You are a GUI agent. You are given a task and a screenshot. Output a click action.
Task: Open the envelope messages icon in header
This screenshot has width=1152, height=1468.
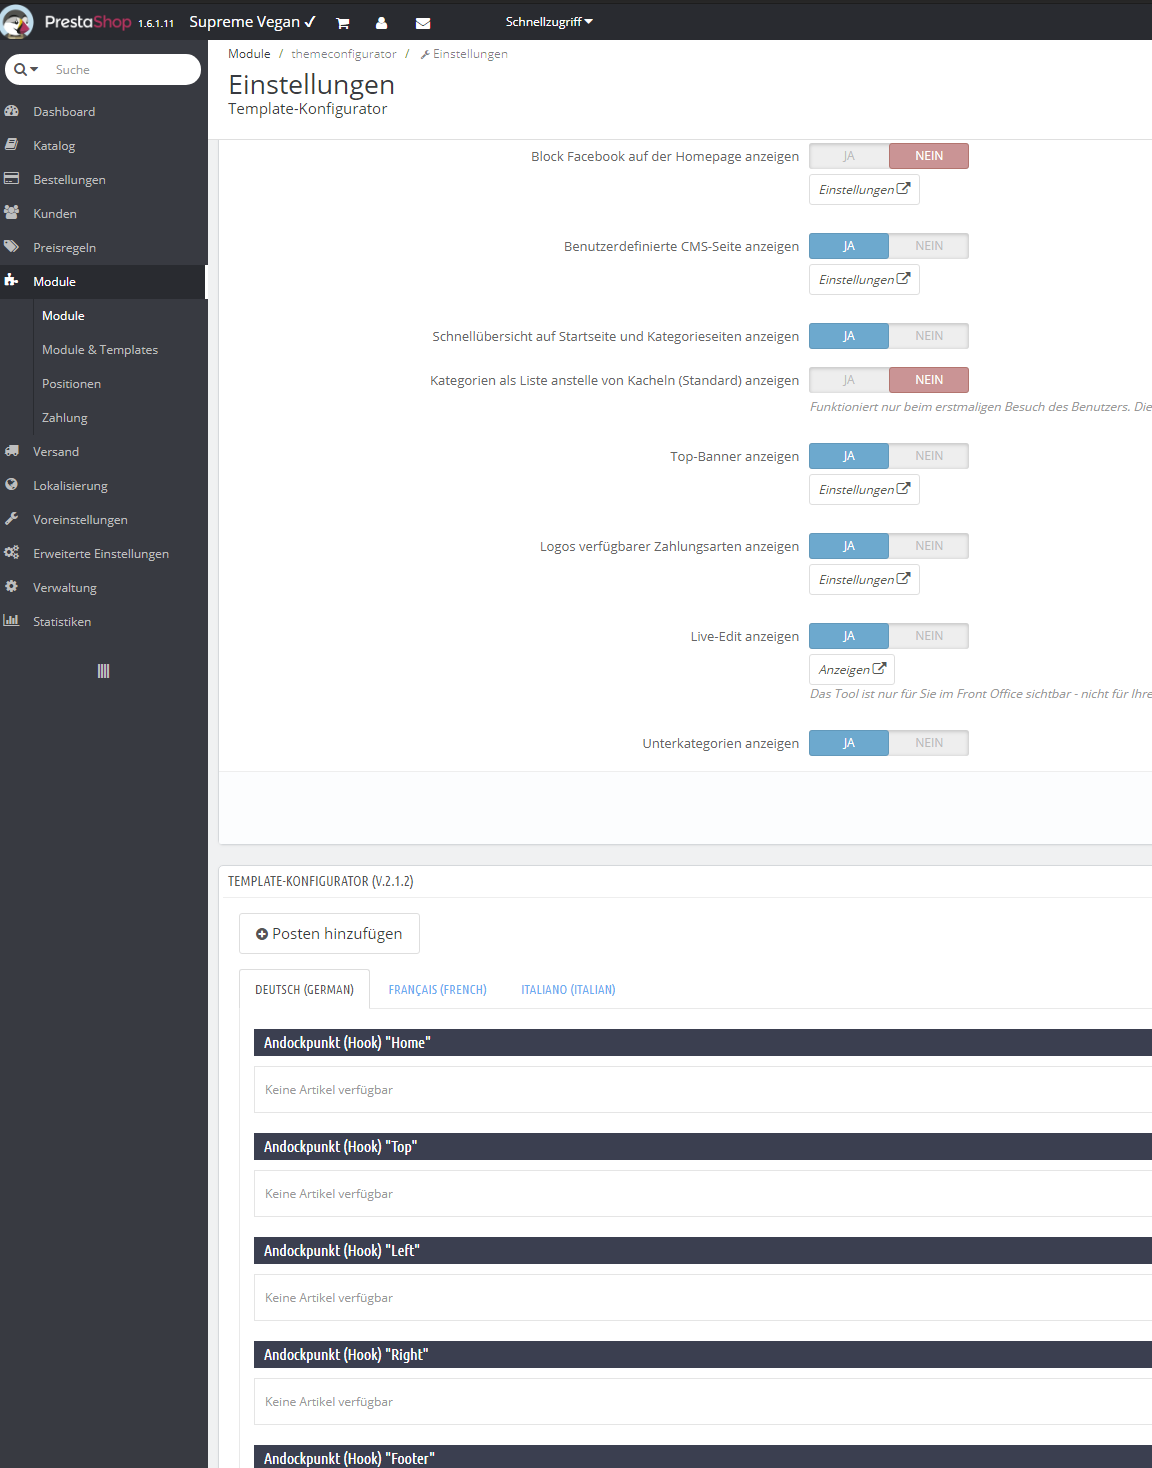pos(423,23)
